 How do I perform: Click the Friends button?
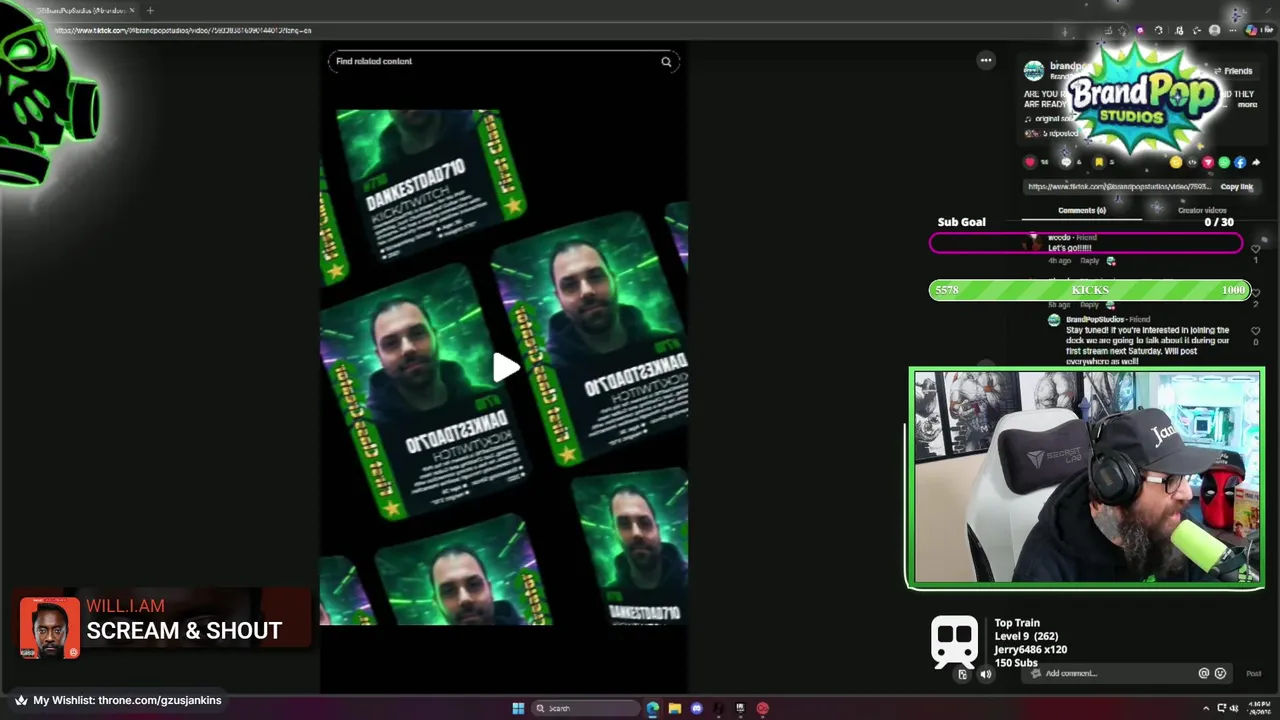click(x=1233, y=71)
